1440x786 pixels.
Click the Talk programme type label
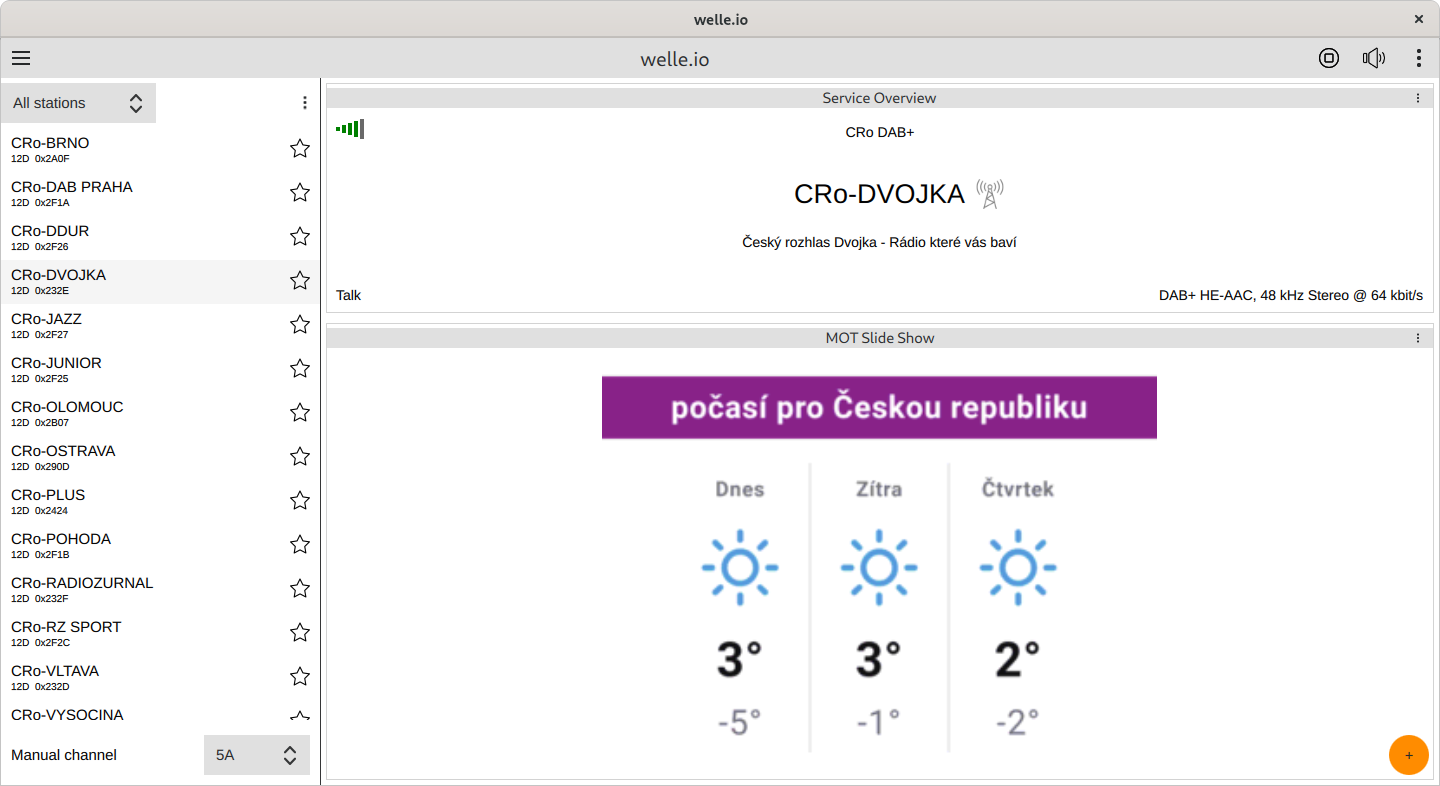pos(349,295)
